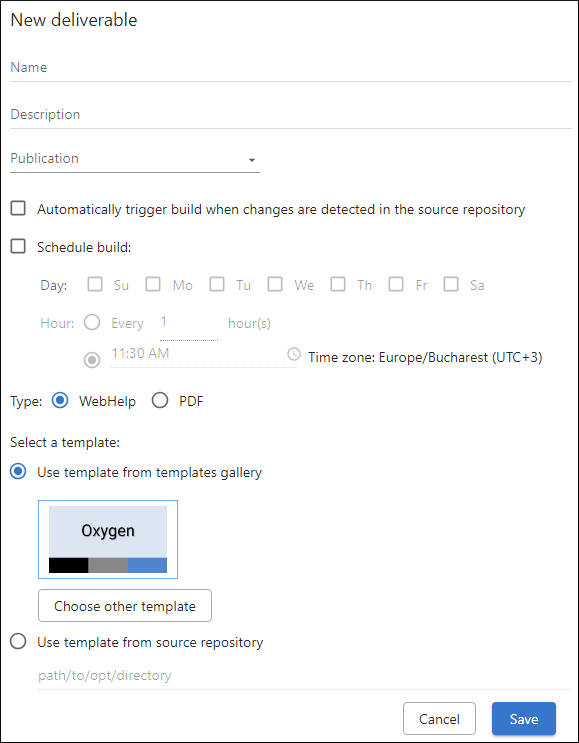Viewport: 579px width, 743px height.
Task: Choose PDF as deliverable type
Action: [x=160, y=400]
